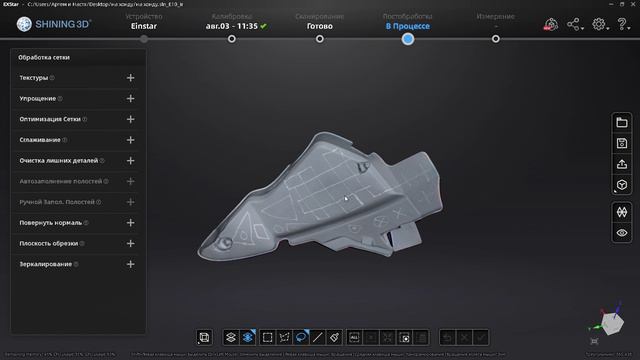Click the mesh alignment icon on right sidebar
Viewport: 640px width, 360px height.
(622, 212)
